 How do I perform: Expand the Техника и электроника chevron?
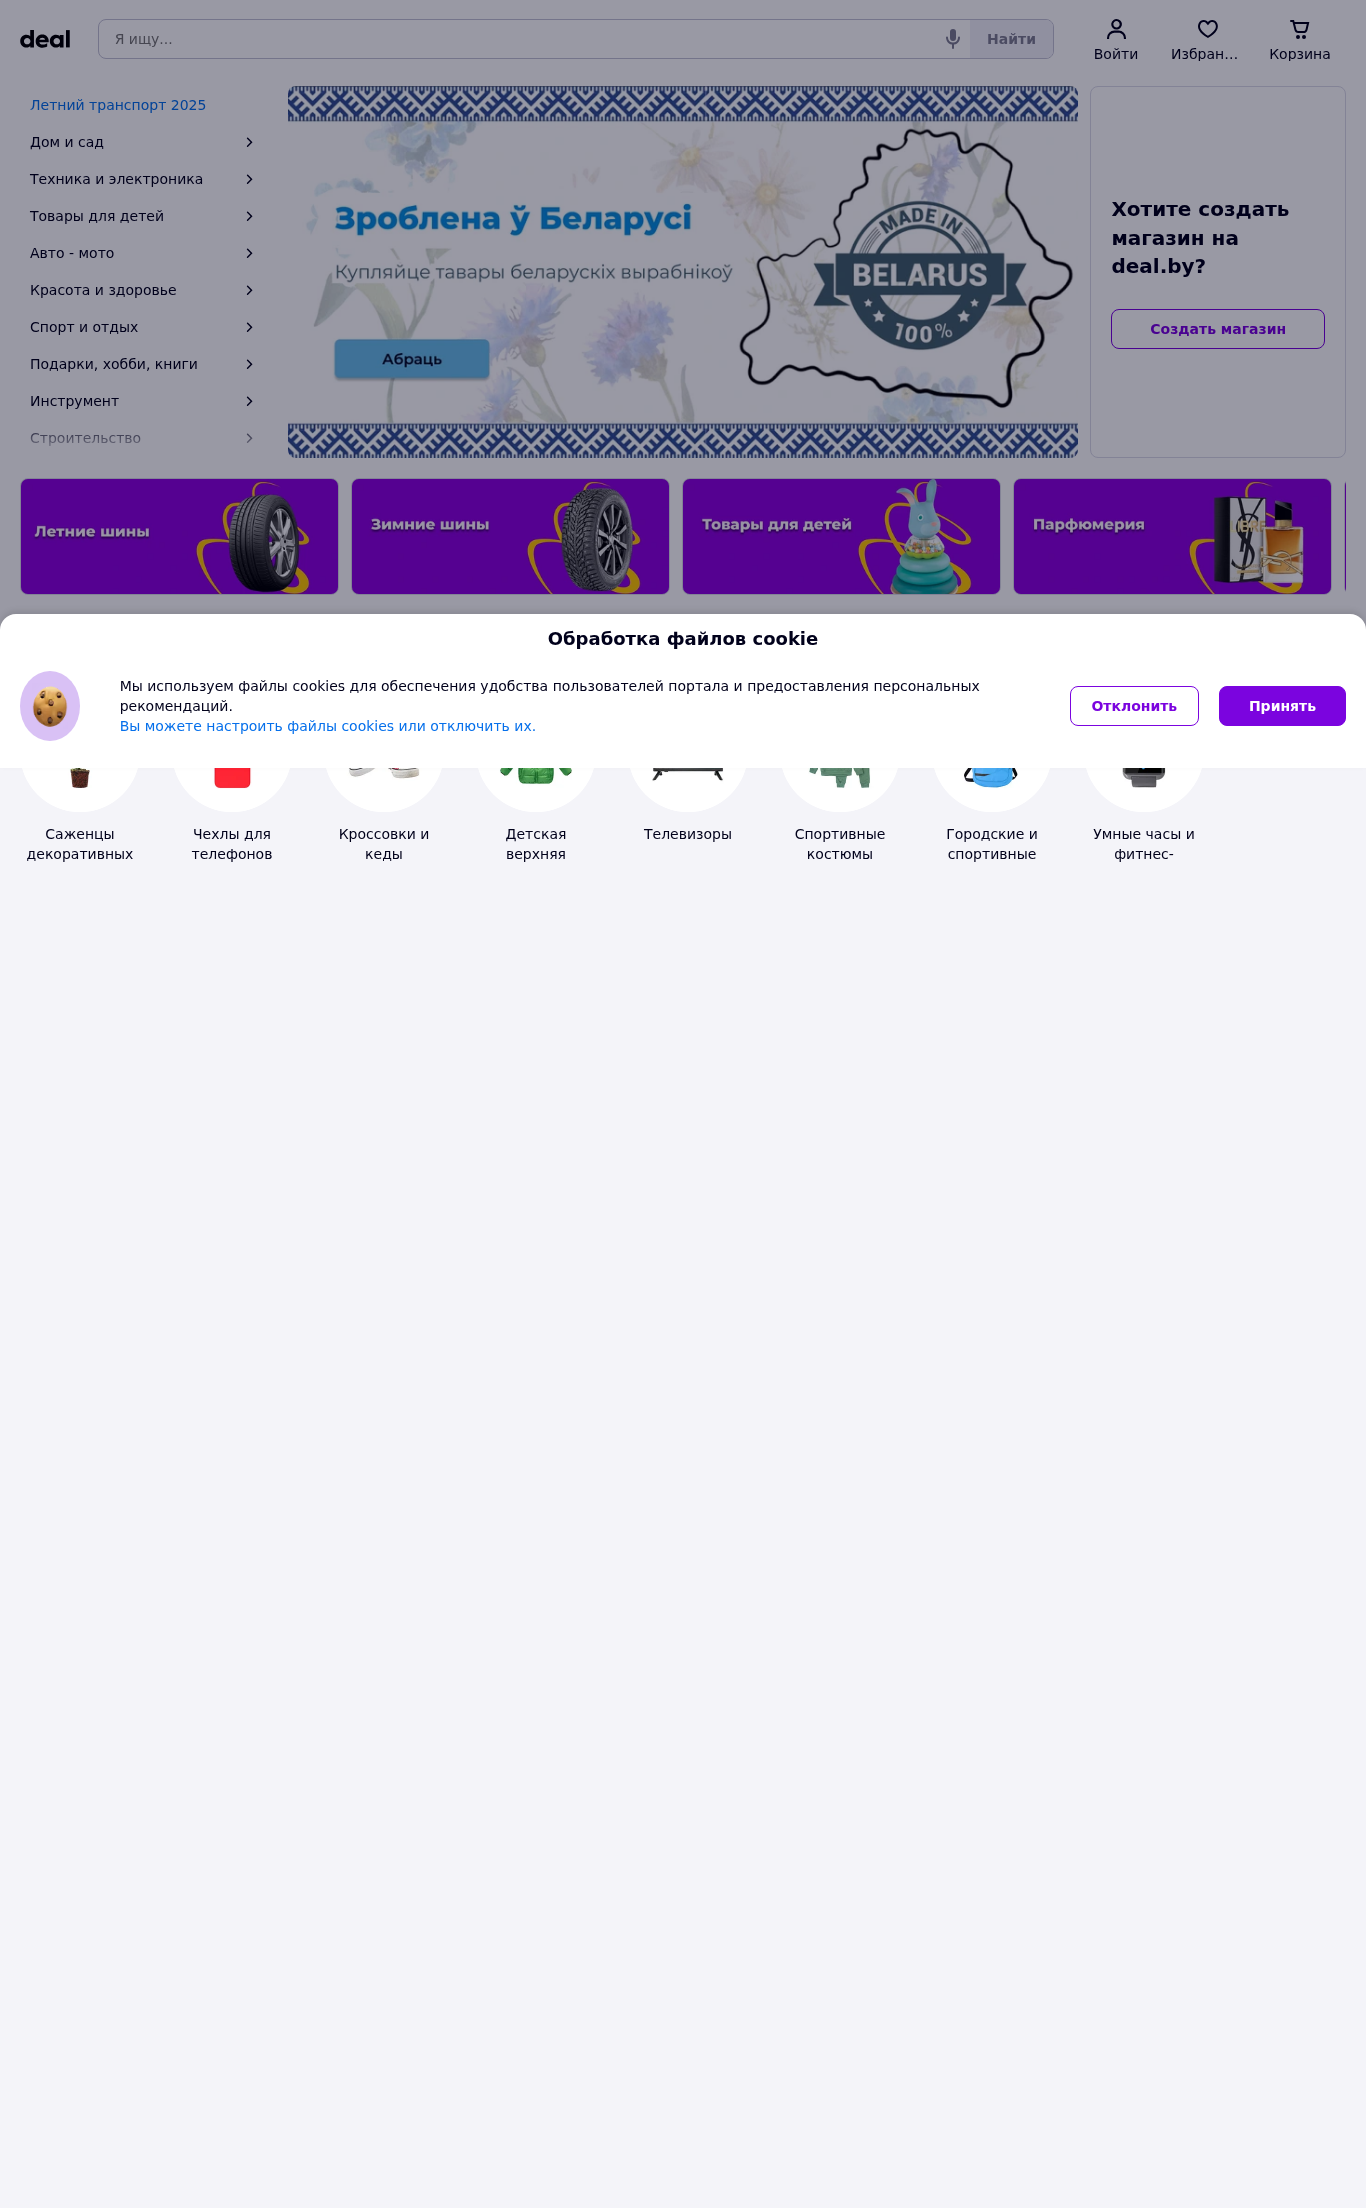(249, 179)
